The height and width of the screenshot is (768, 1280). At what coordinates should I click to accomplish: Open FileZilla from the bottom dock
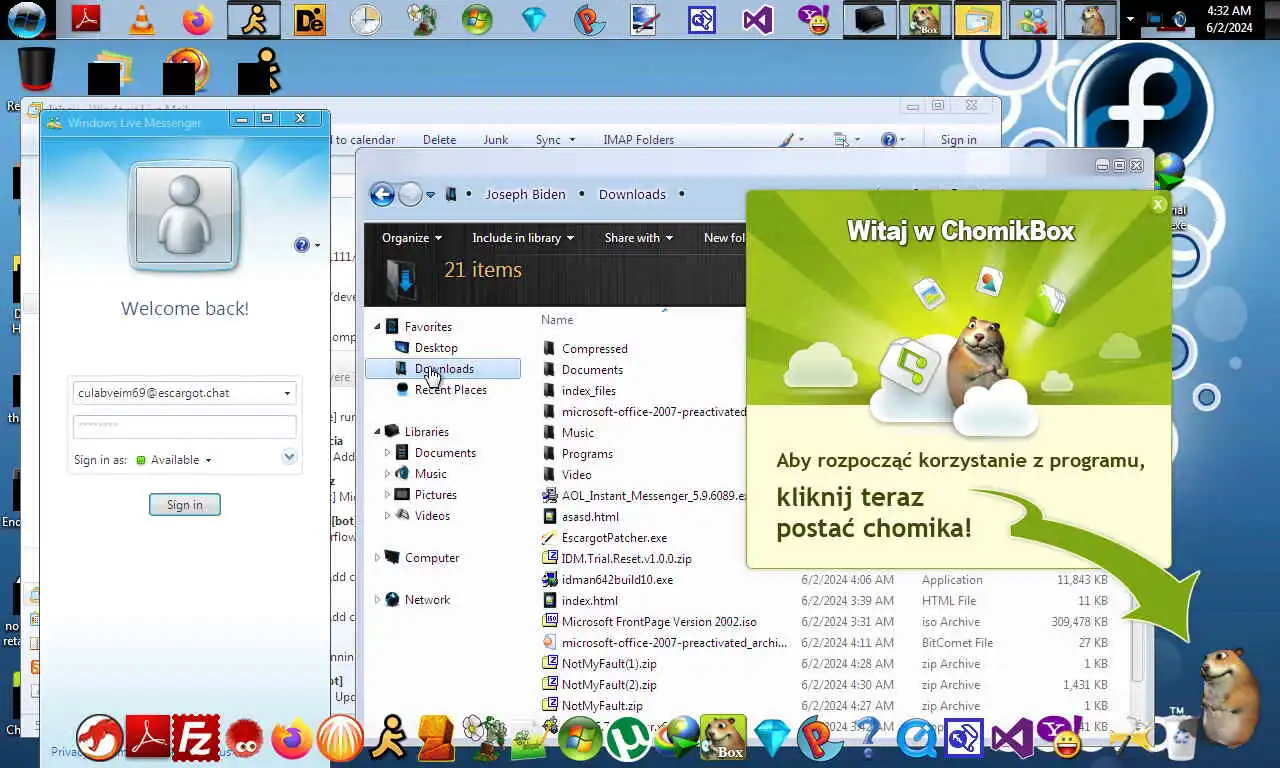195,739
